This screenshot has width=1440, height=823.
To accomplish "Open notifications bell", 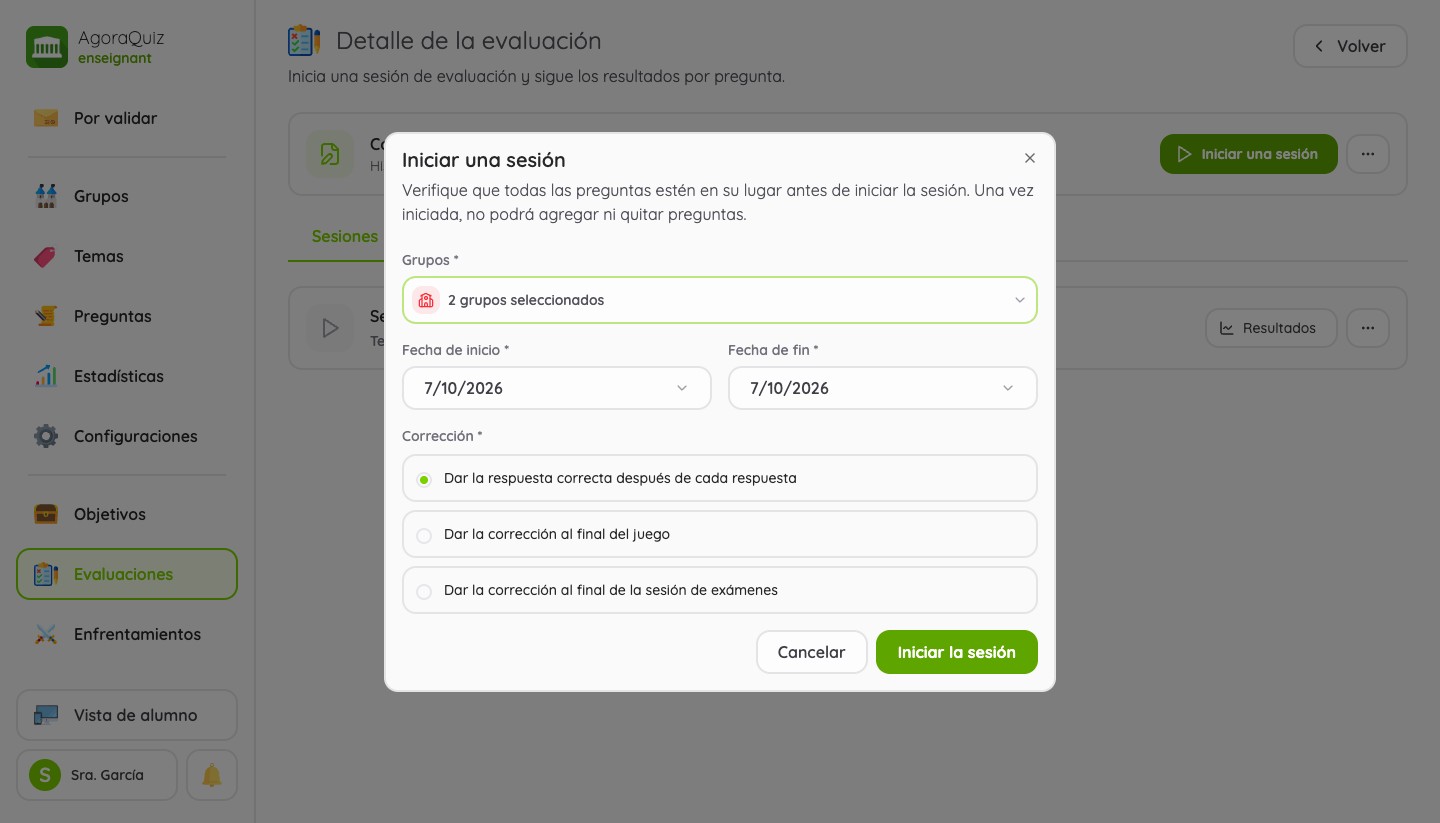I will pyautogui.click(x=212, y=775).
